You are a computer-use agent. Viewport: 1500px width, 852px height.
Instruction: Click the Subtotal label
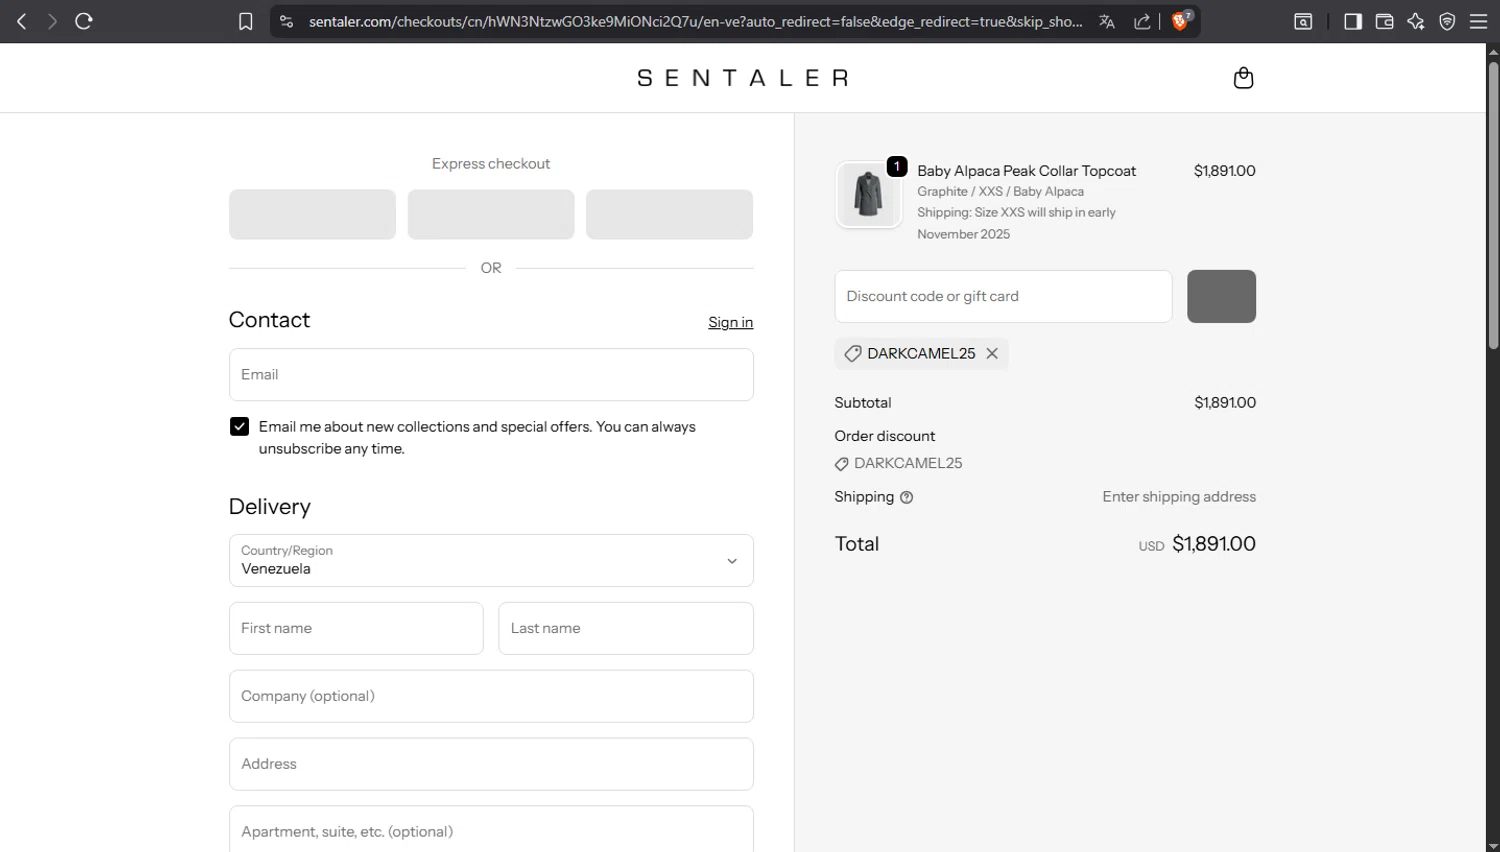pos(863,402)
